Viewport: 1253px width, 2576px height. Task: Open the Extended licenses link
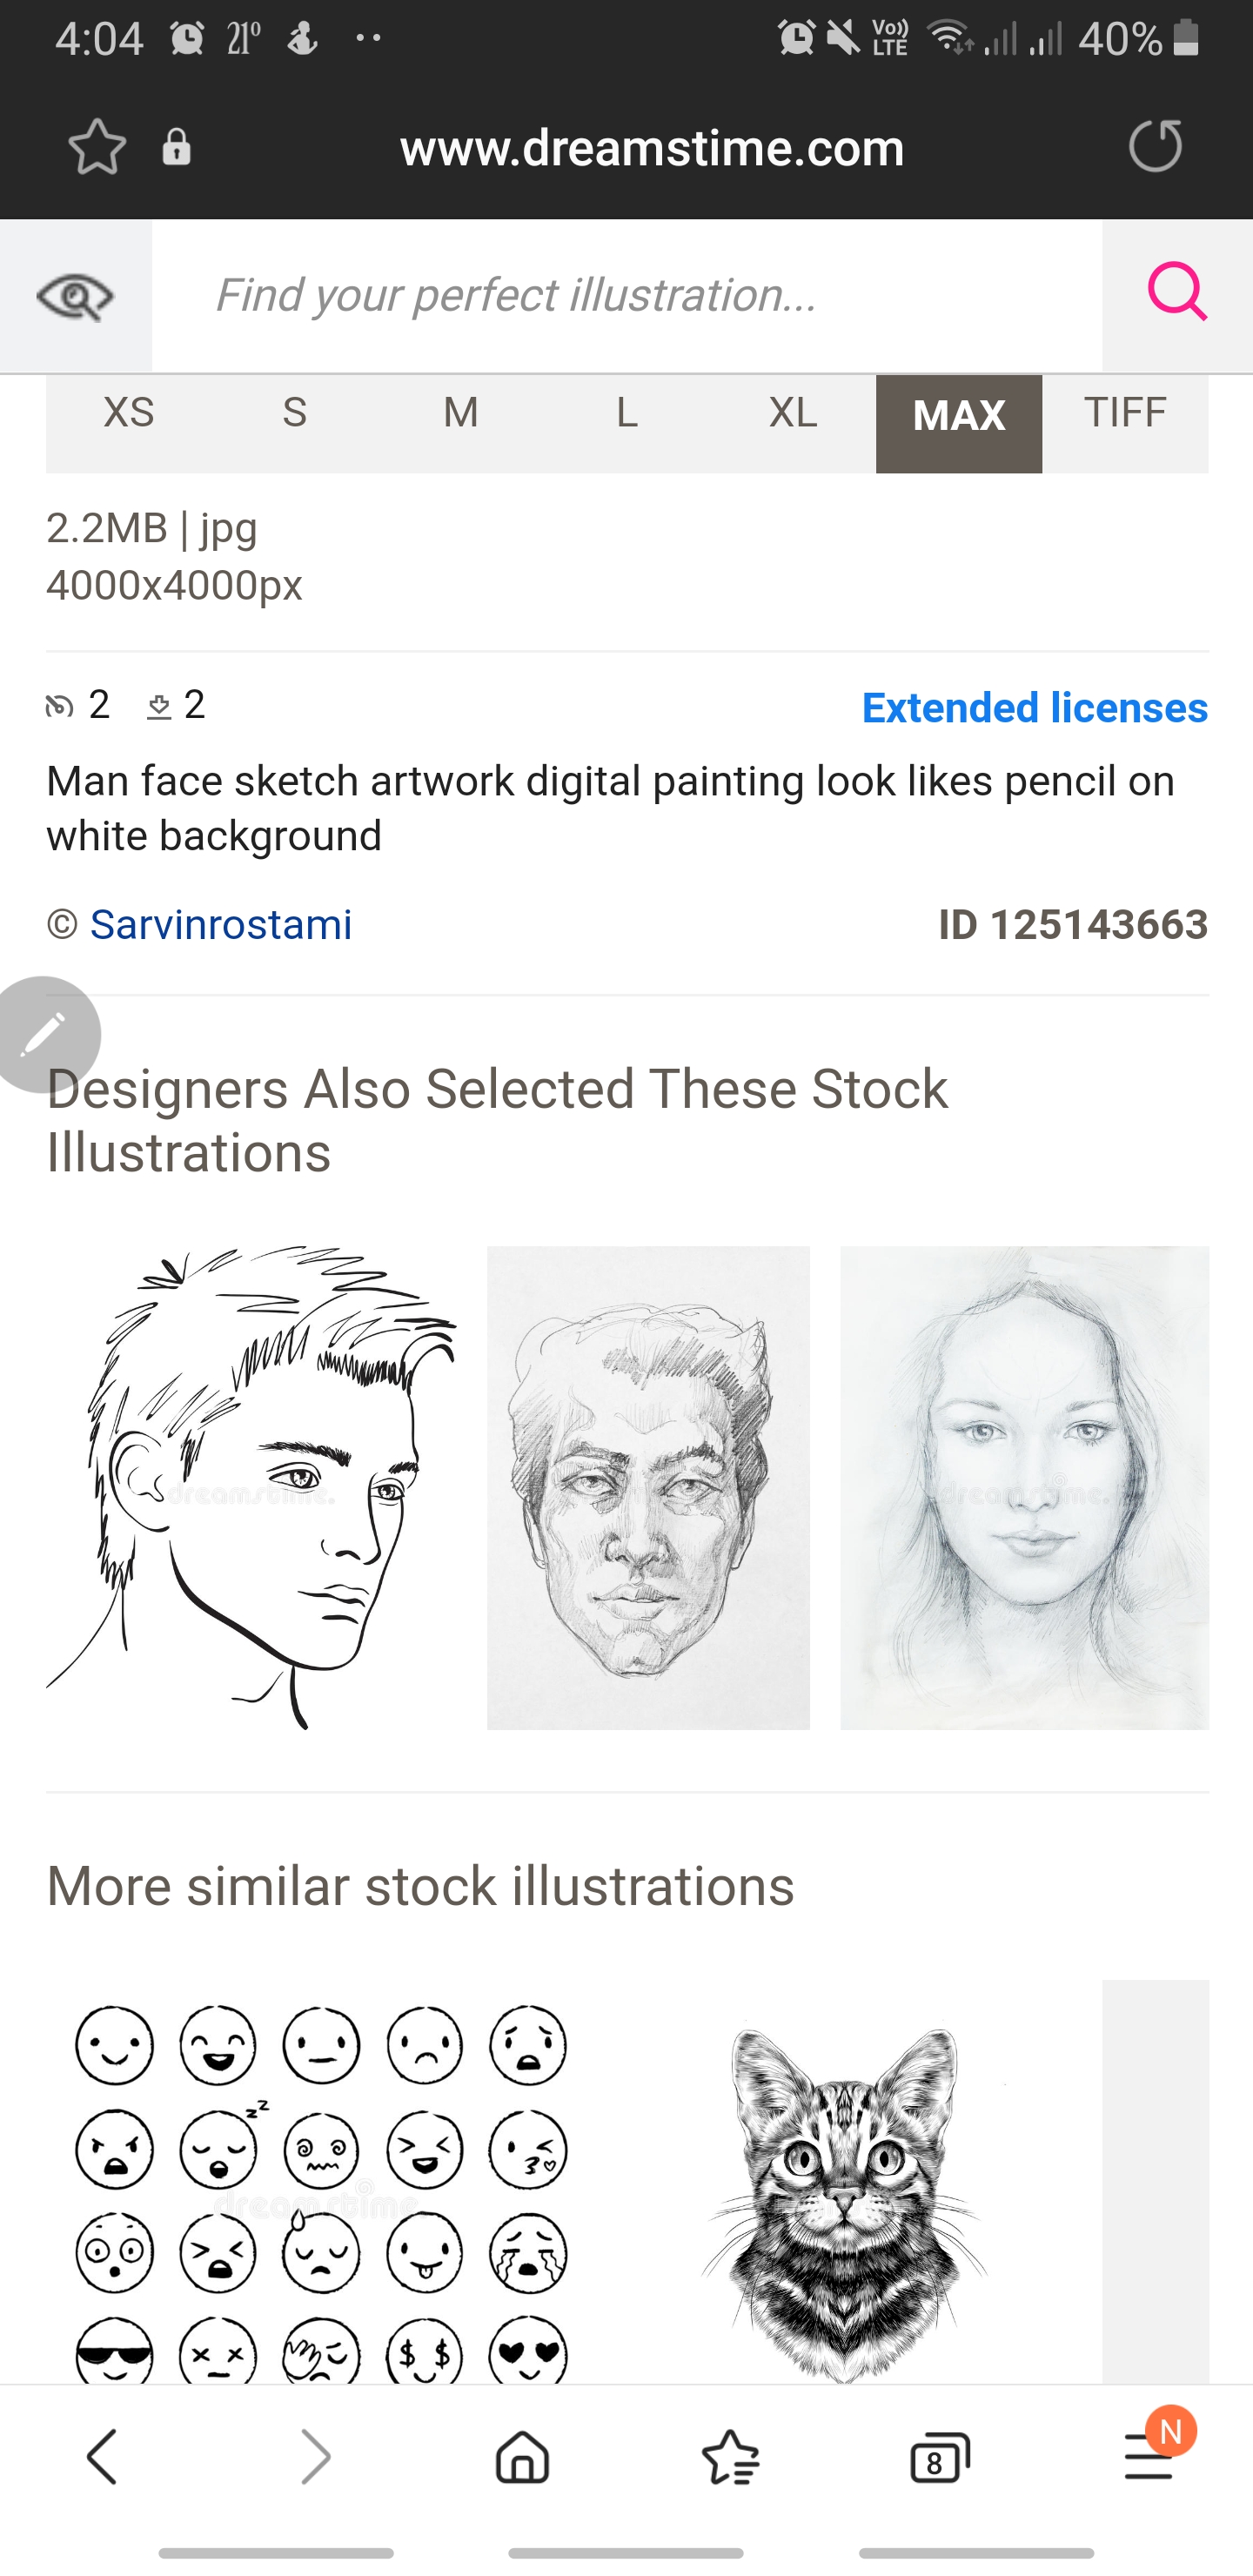click(x=1034, y=708)
